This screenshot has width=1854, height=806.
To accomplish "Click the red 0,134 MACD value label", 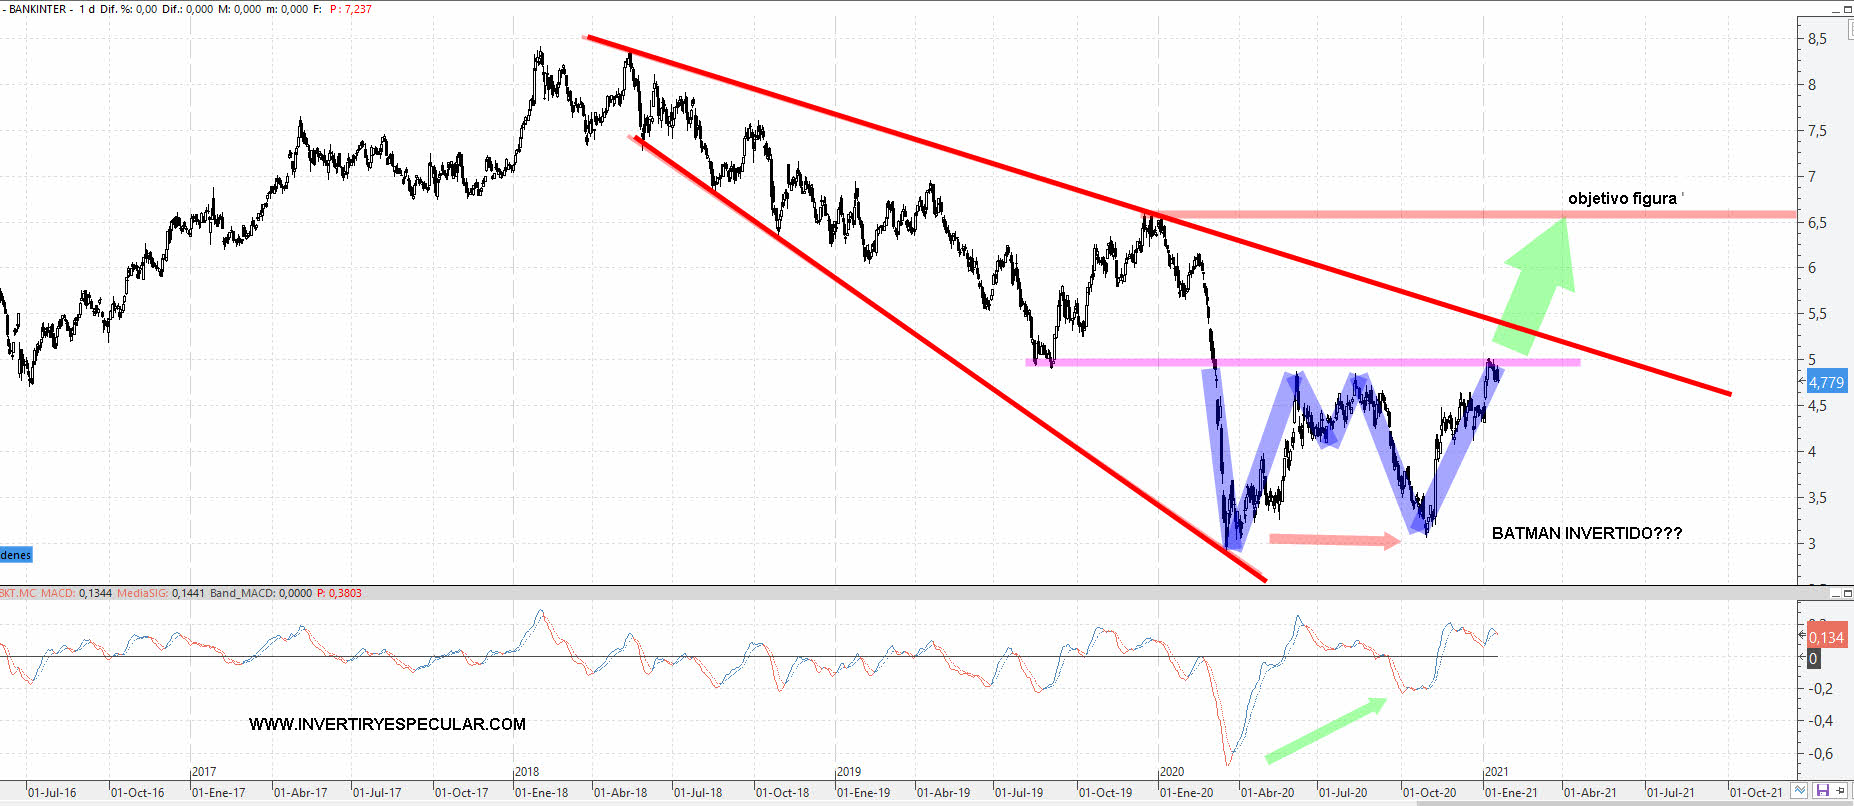I will 1827,637.
